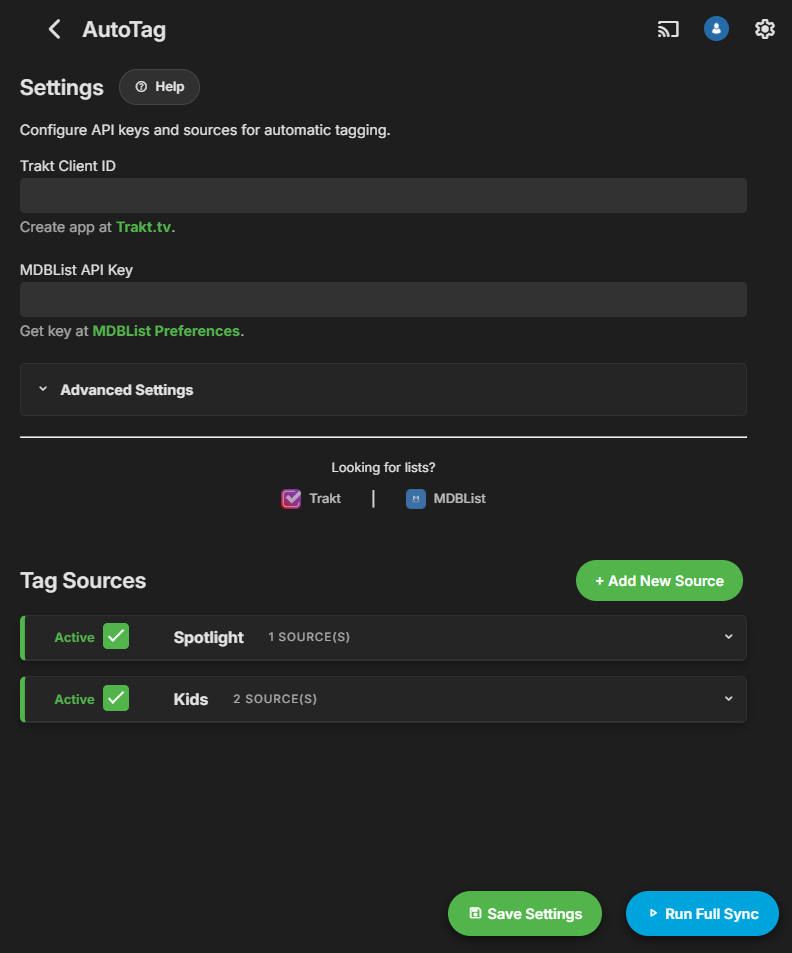Open the settings gear icon

pyautogui.click(x=765, y=29)
